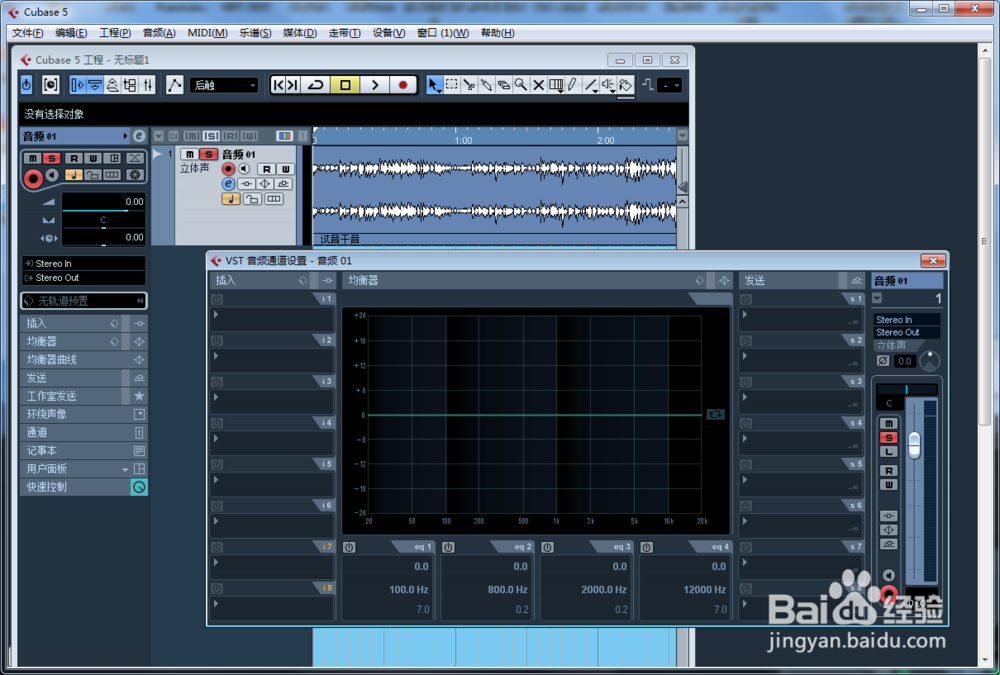This screenshot has height=675, width=1000.
Task: Open the 编辑 menu
Action: point(71,33)
